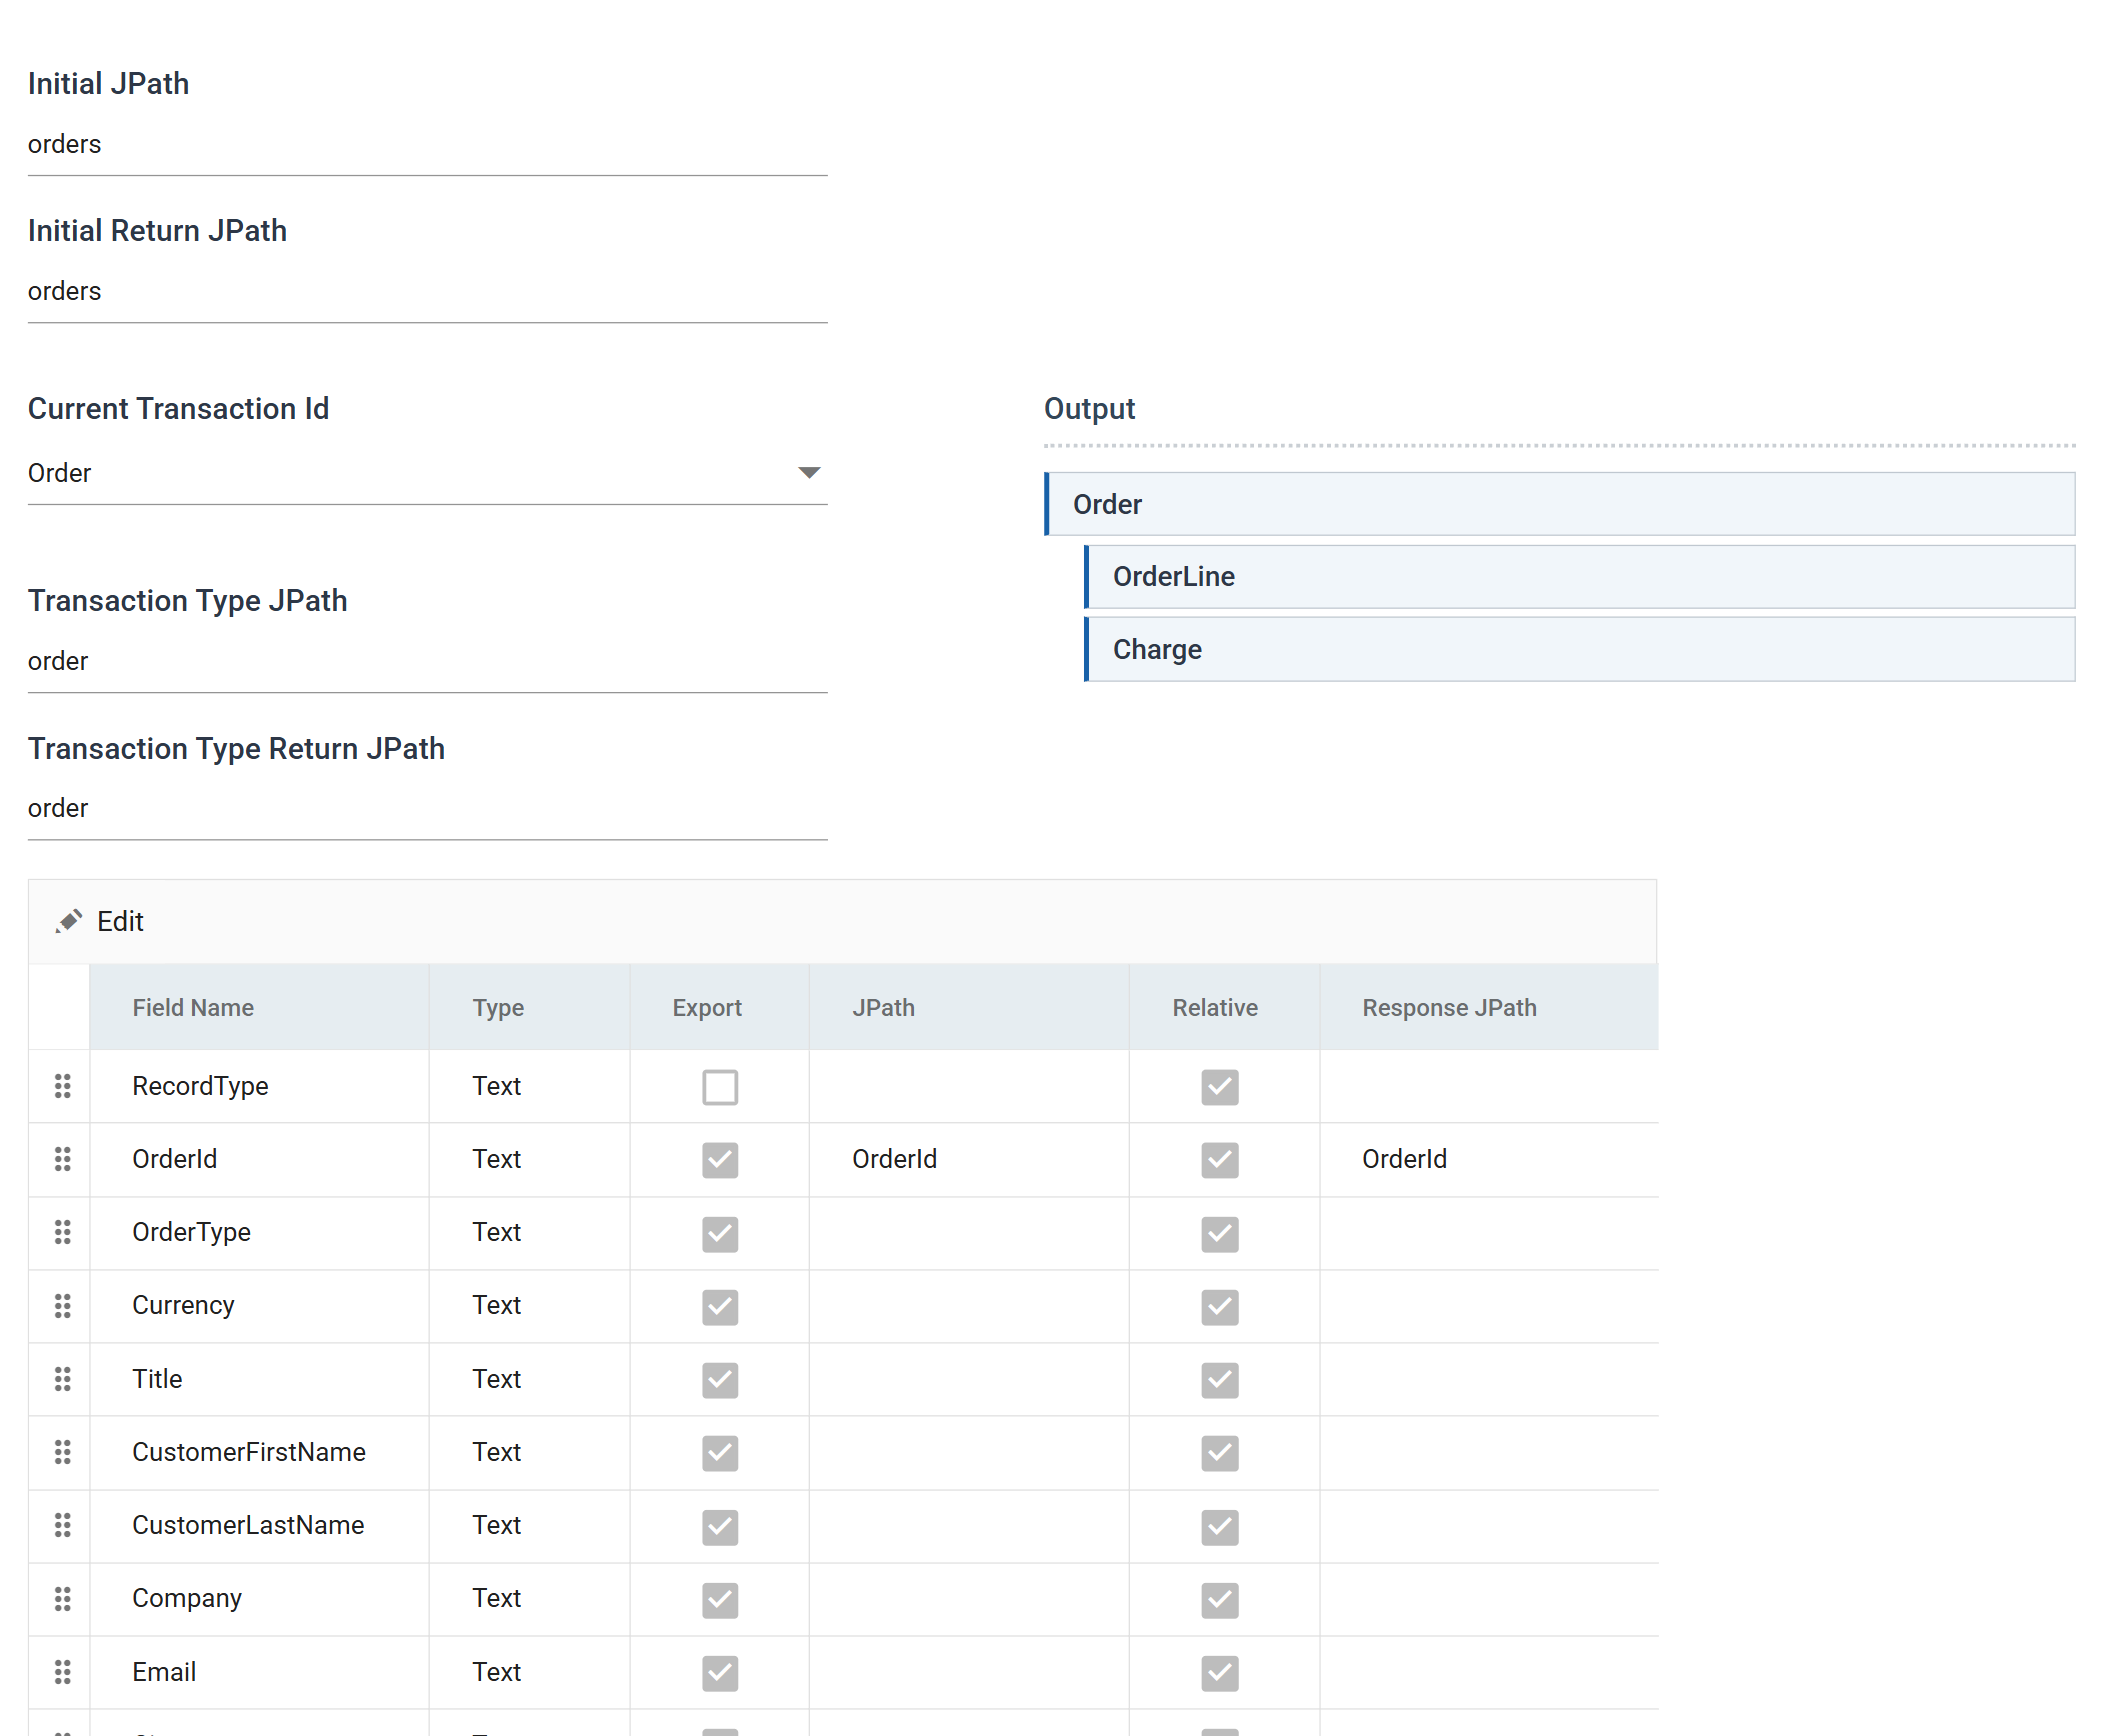Toggle Export checkbox for Company
Image resolution: width=2104 pixels, height=1736 pixels.
pyautogui.click(x=720, y=1599)
